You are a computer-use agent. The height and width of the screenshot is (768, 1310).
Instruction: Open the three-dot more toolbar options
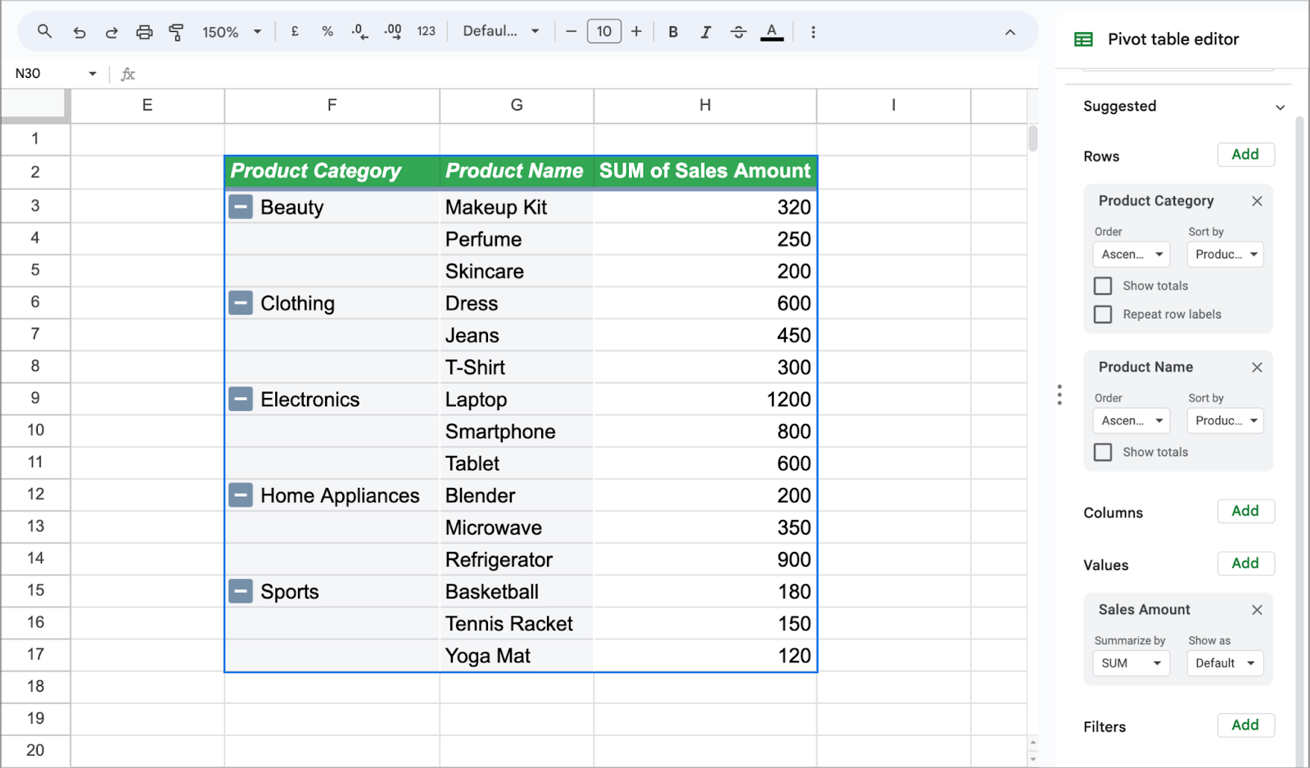[x=813, y=32]
